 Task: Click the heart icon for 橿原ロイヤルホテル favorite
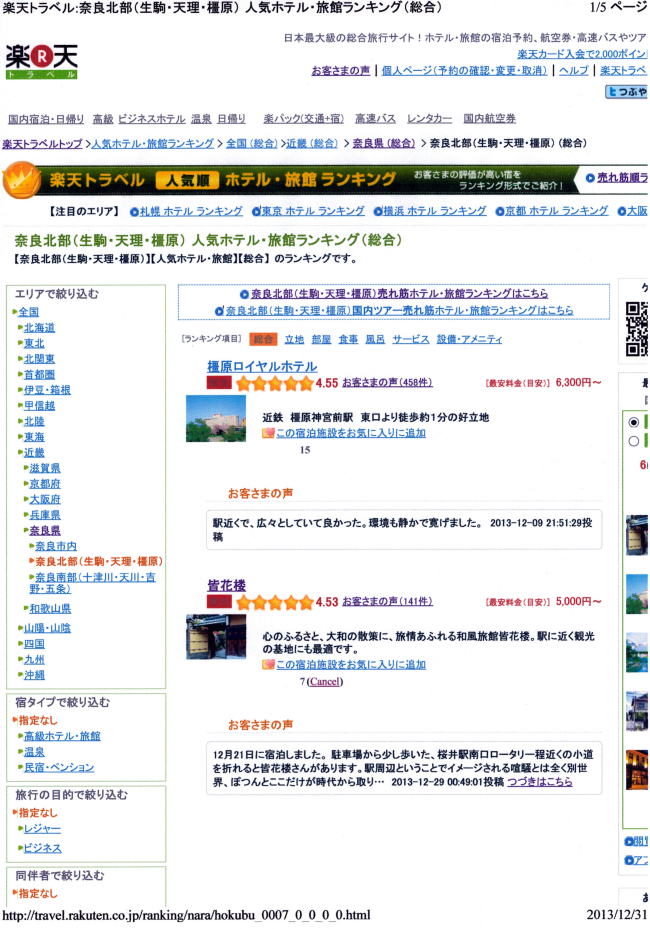click(268, 433)
